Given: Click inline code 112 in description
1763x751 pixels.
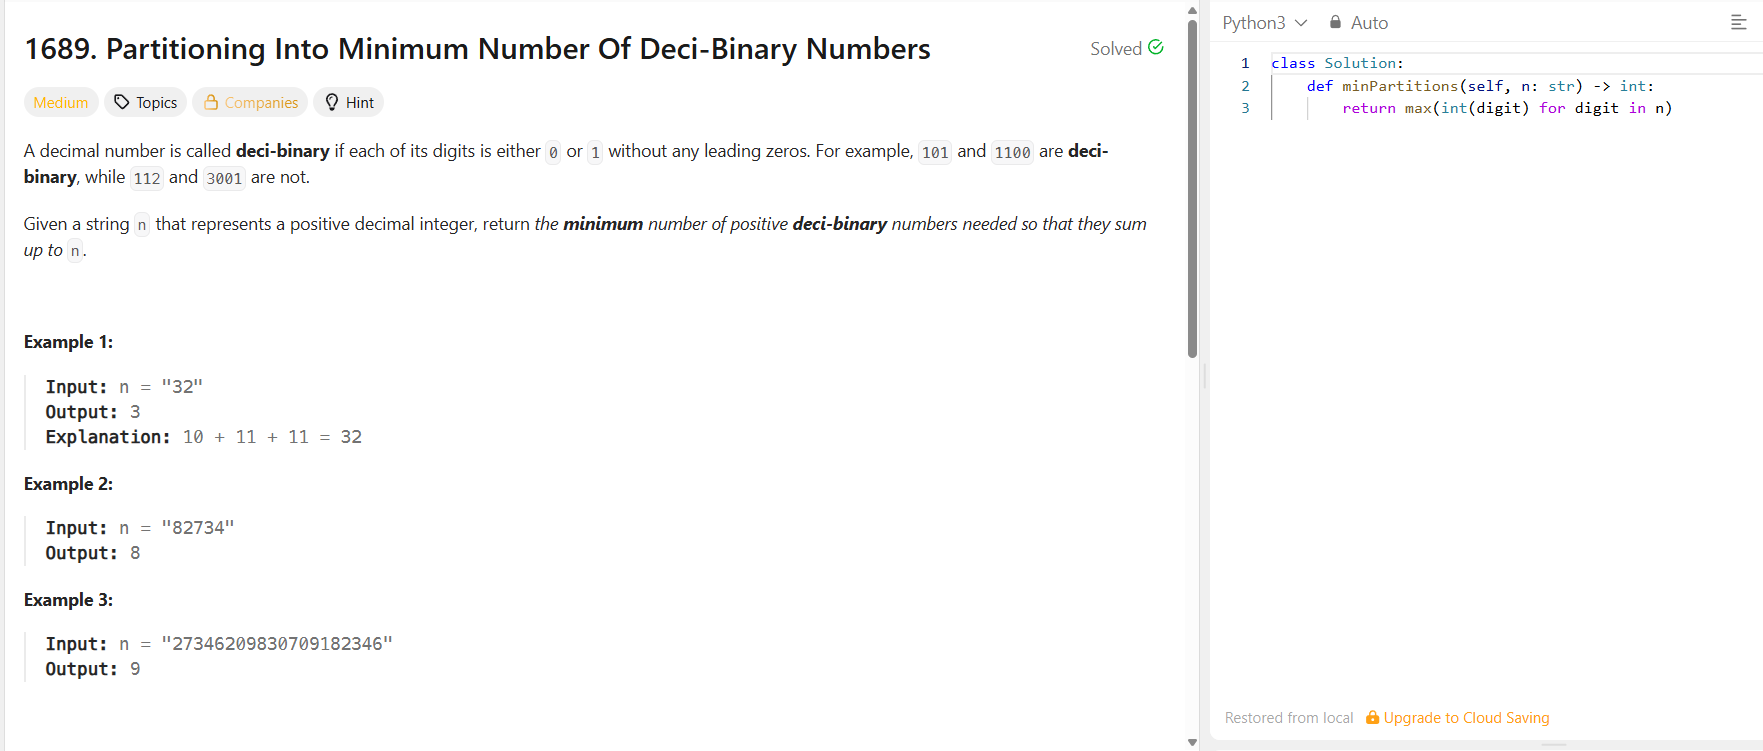Looking at the screenshot, I should pyautogui.click(x=147, y=178).
